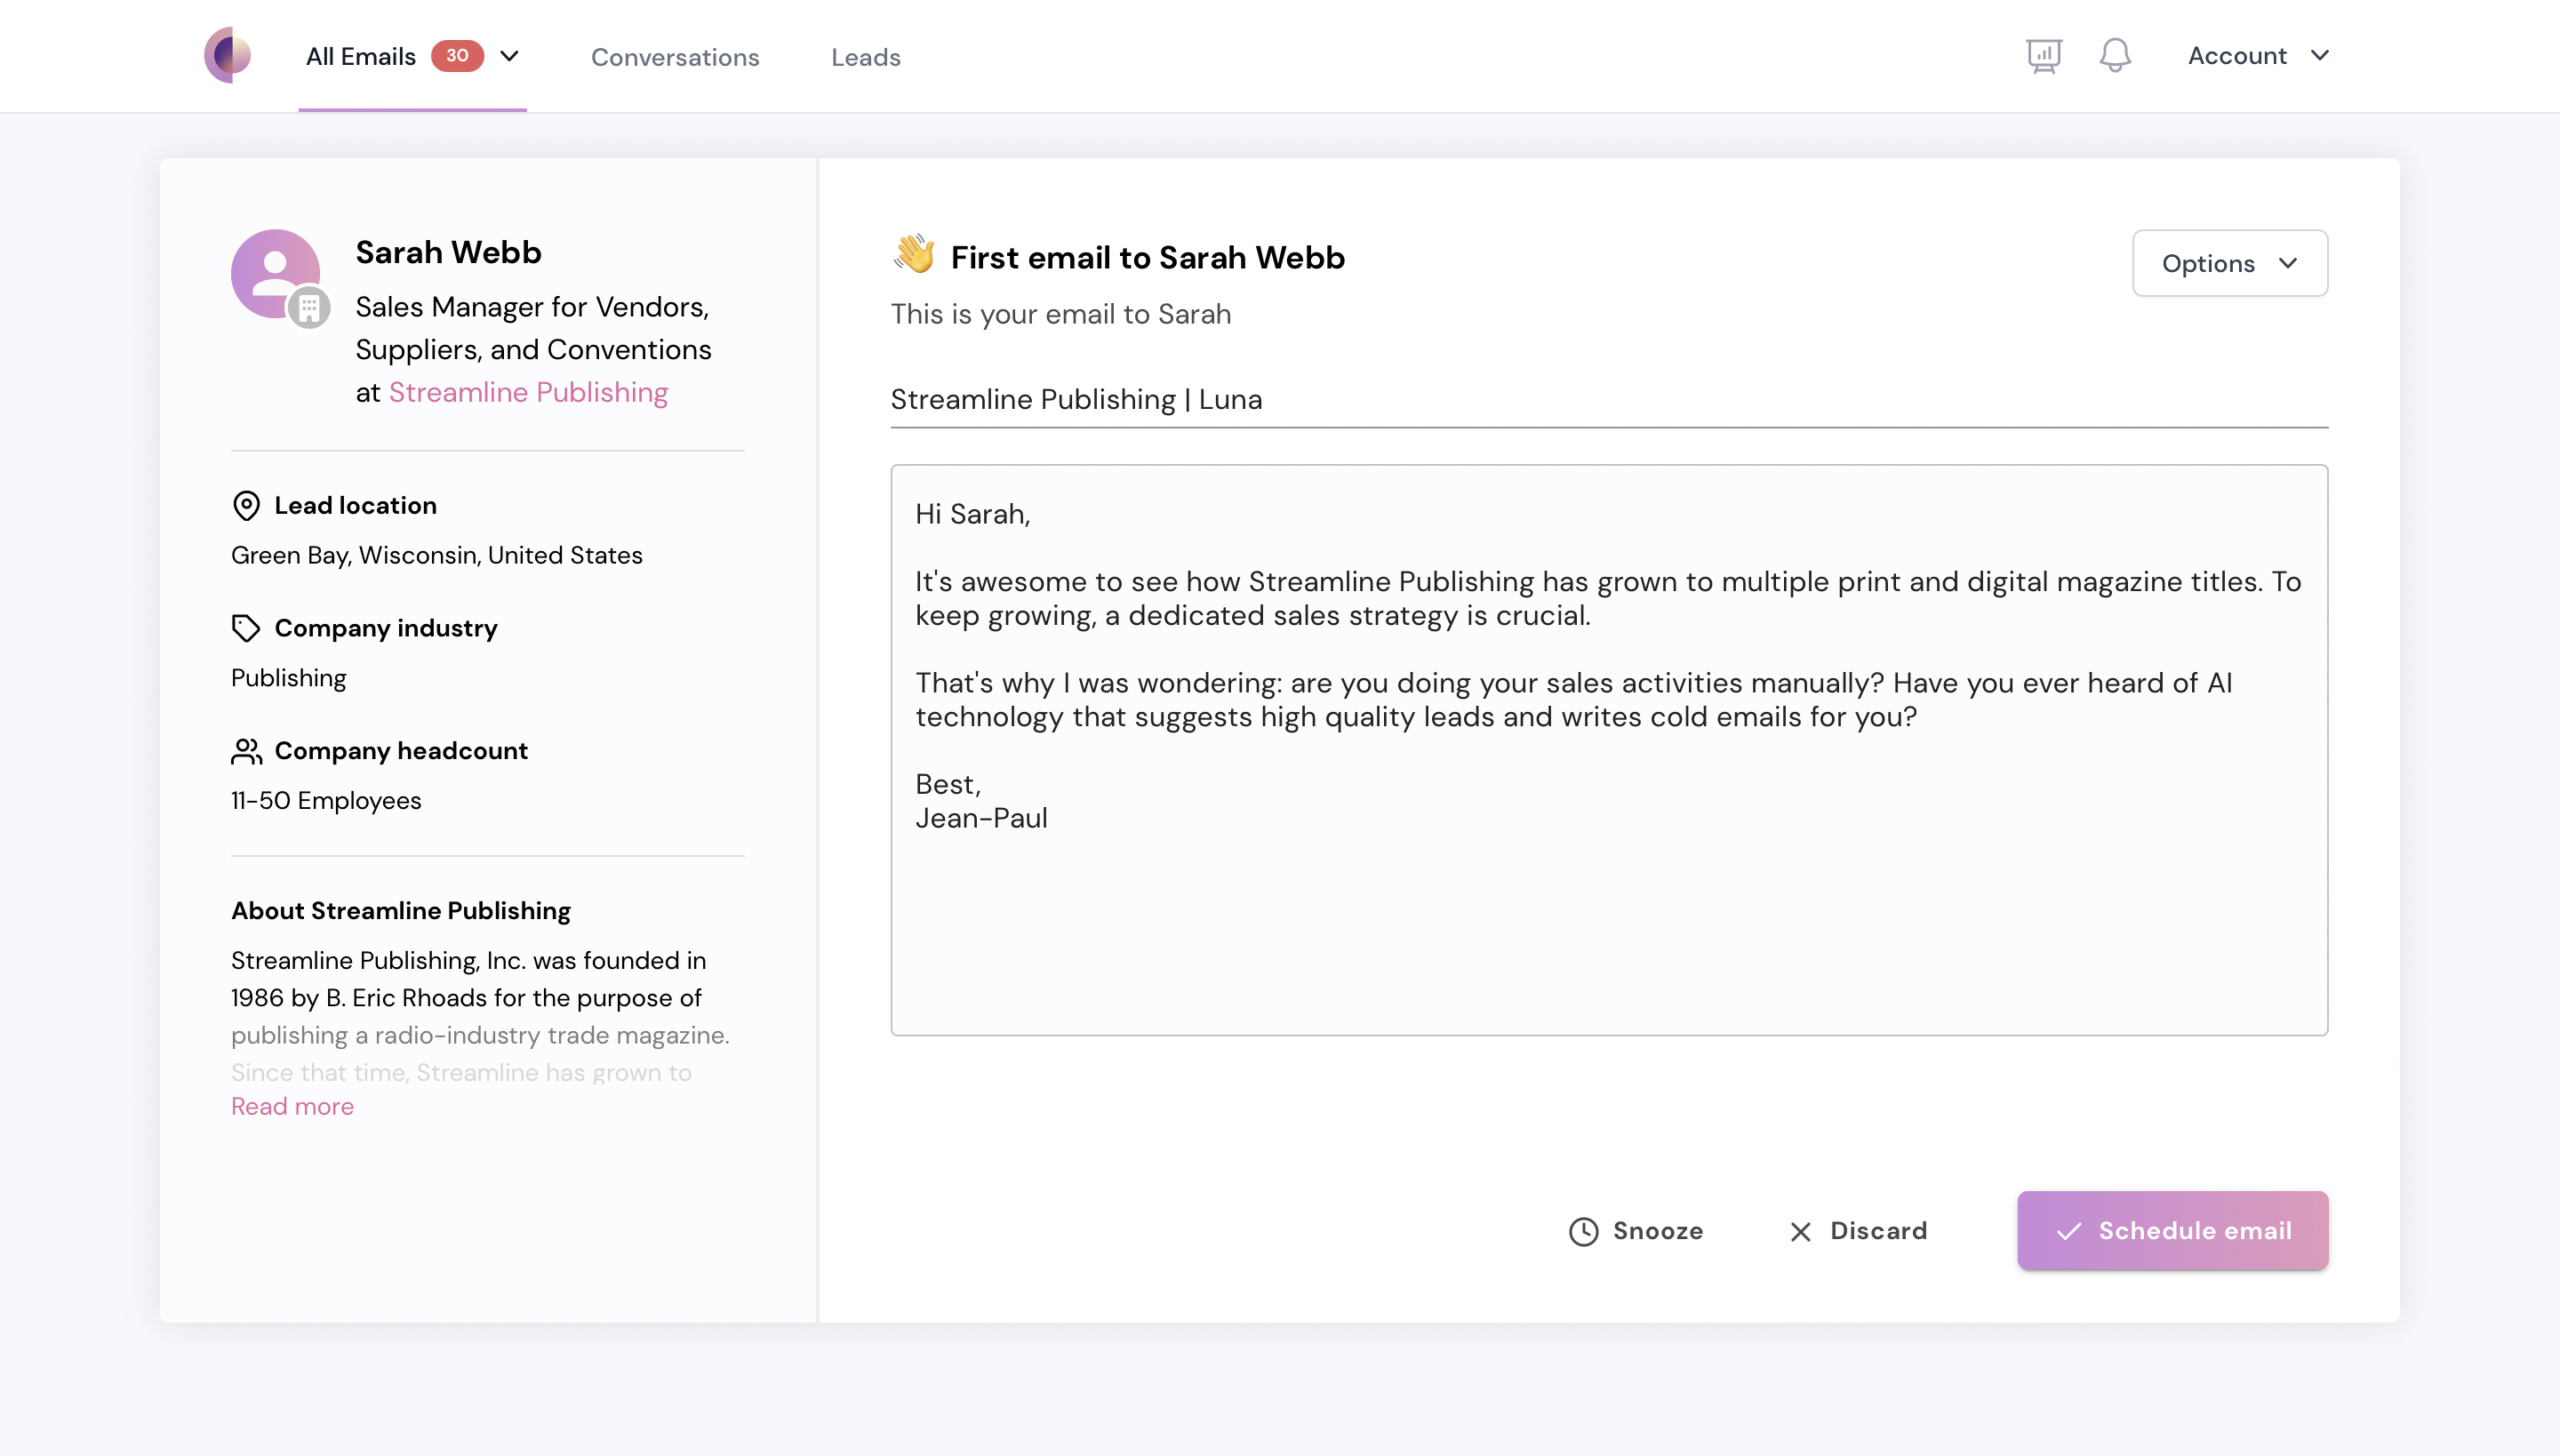This screenshot has width=2560, height=1456.
Task: Click the Luna logo
Action: point(228,55)
